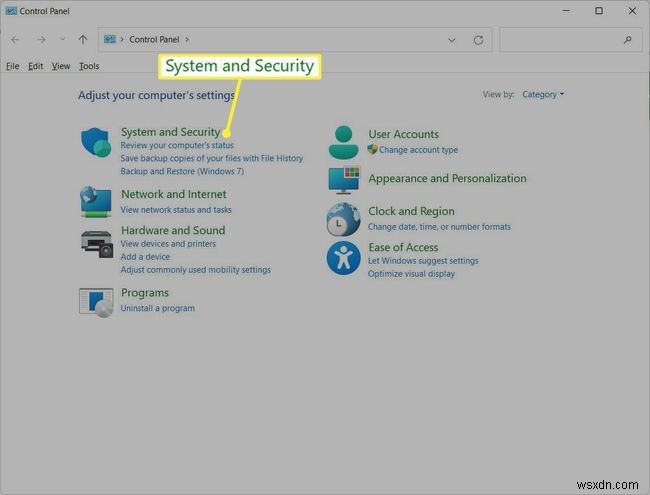Open Backup and Restore (Windows 7)
Screen dimensions: 650x495
pos(182,171)
